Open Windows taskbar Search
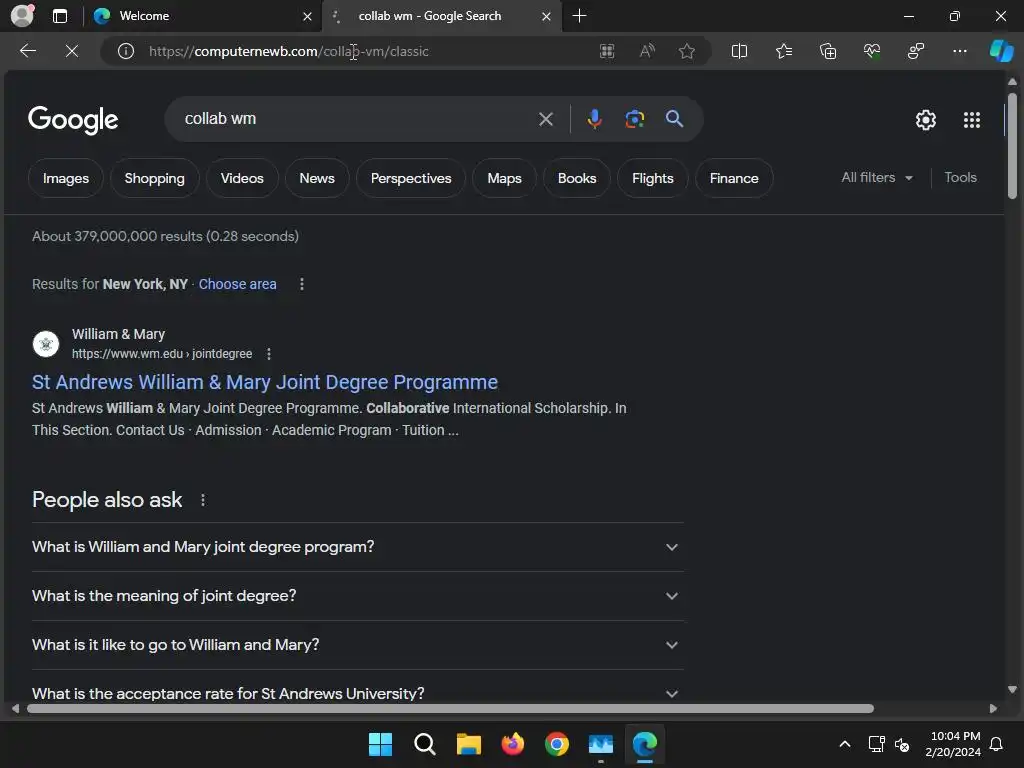 click(424, 744)
